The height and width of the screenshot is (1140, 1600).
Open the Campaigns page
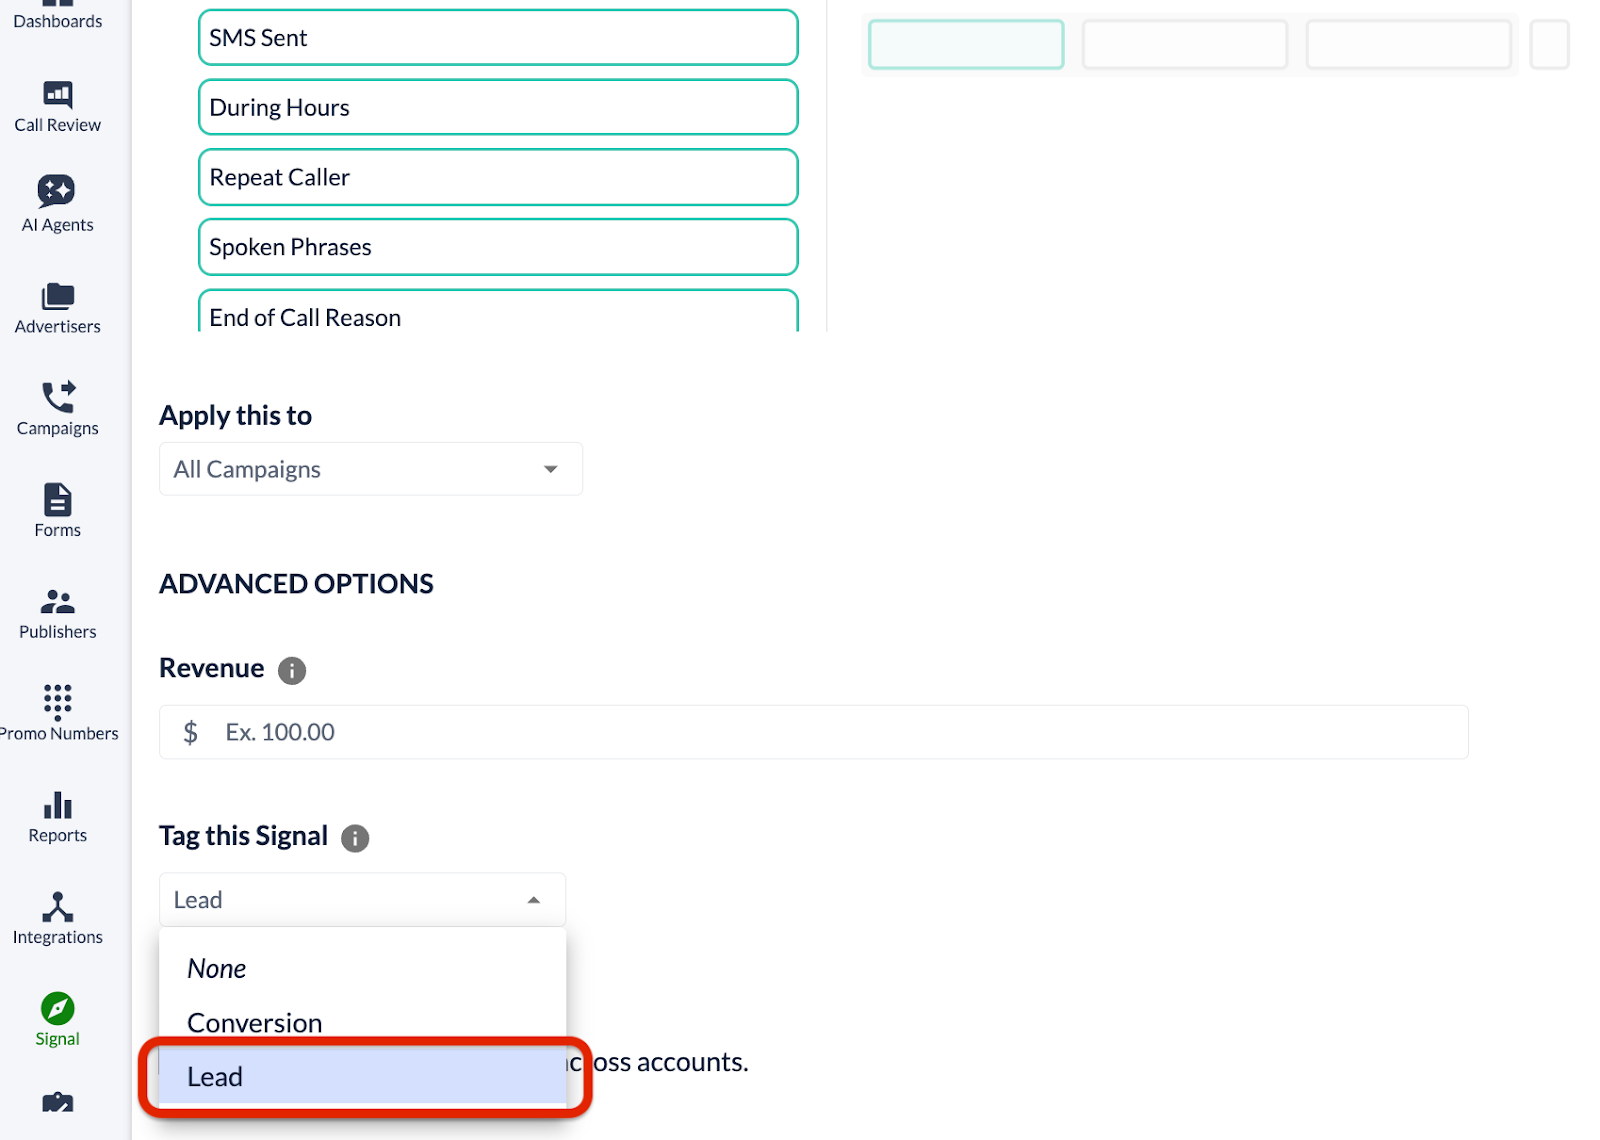click(x=58, y=410)
